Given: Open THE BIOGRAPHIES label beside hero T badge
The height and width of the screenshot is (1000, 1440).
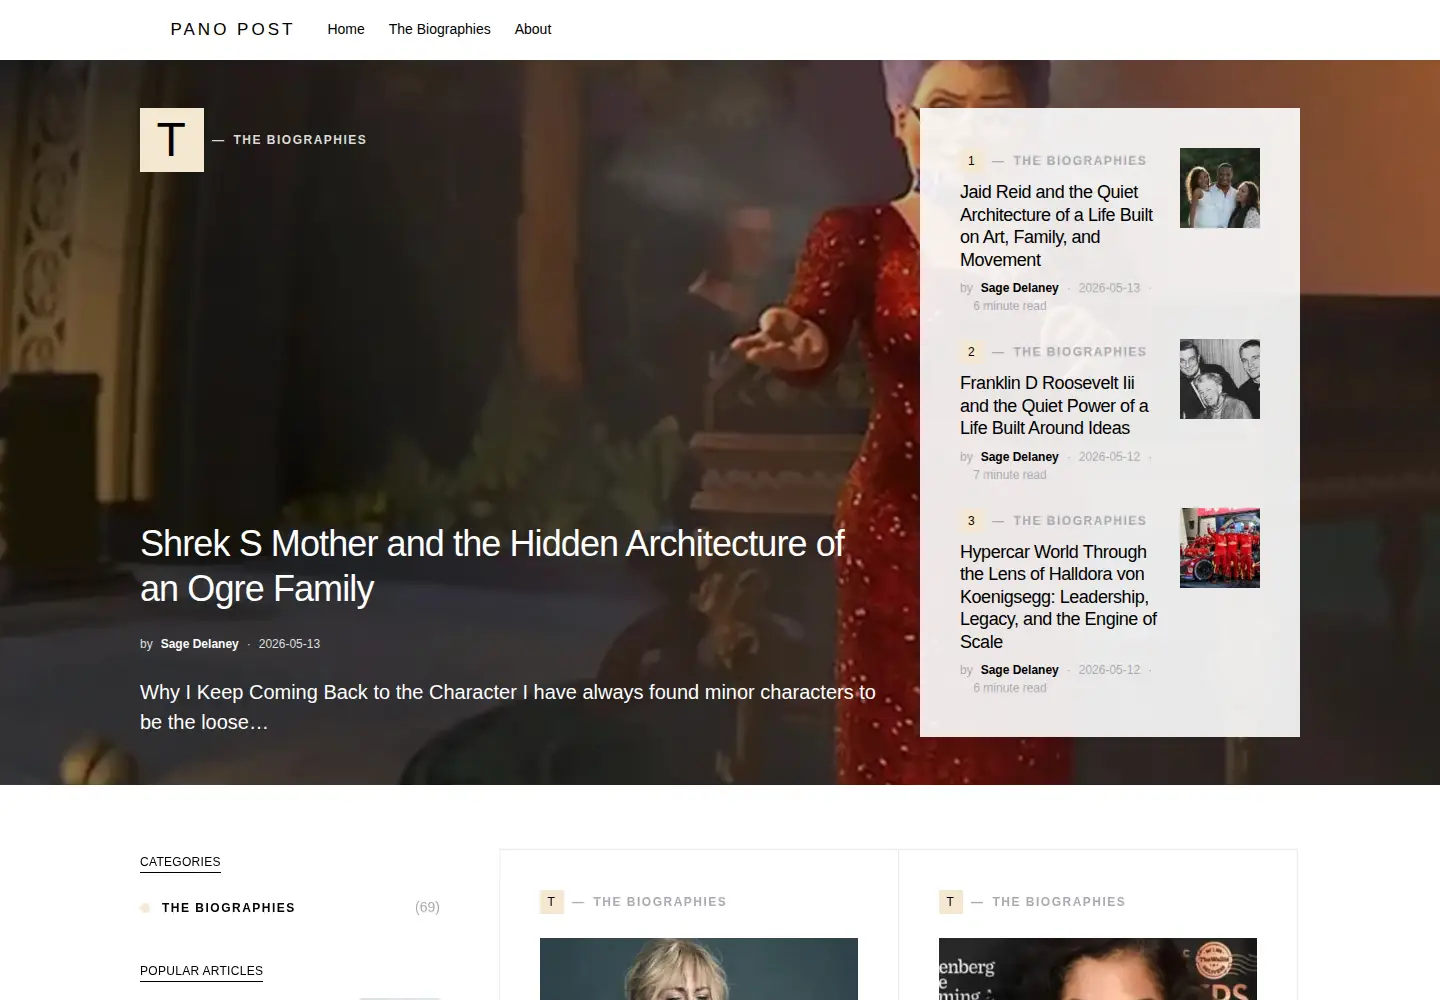Looking at the screenshot, I should tap(300, 140).
